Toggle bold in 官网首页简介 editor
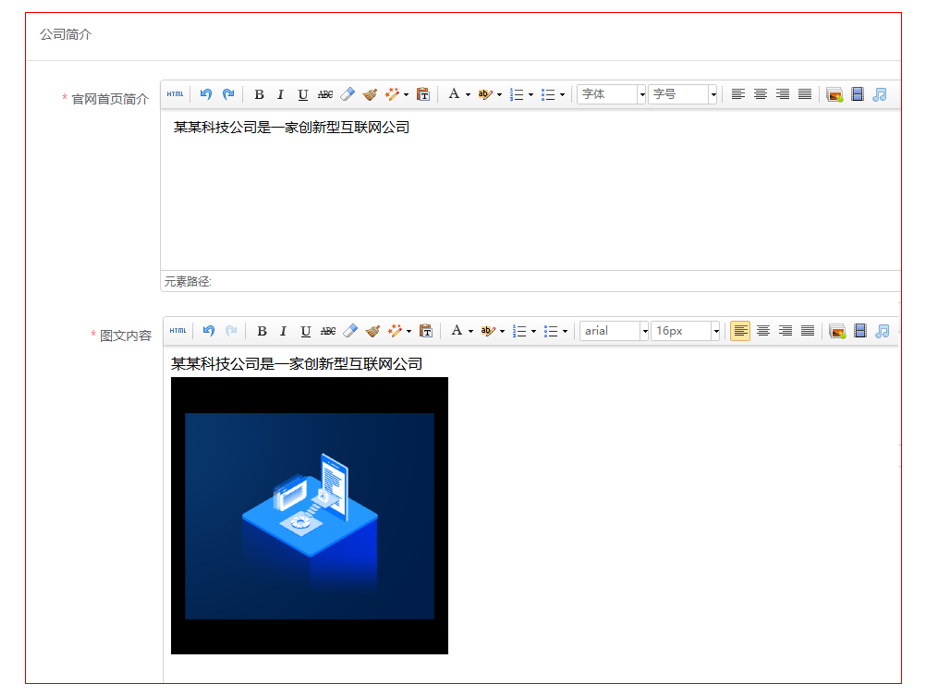Image resolution: width=930 pixels, height=699 pixels. pos(259,94)
